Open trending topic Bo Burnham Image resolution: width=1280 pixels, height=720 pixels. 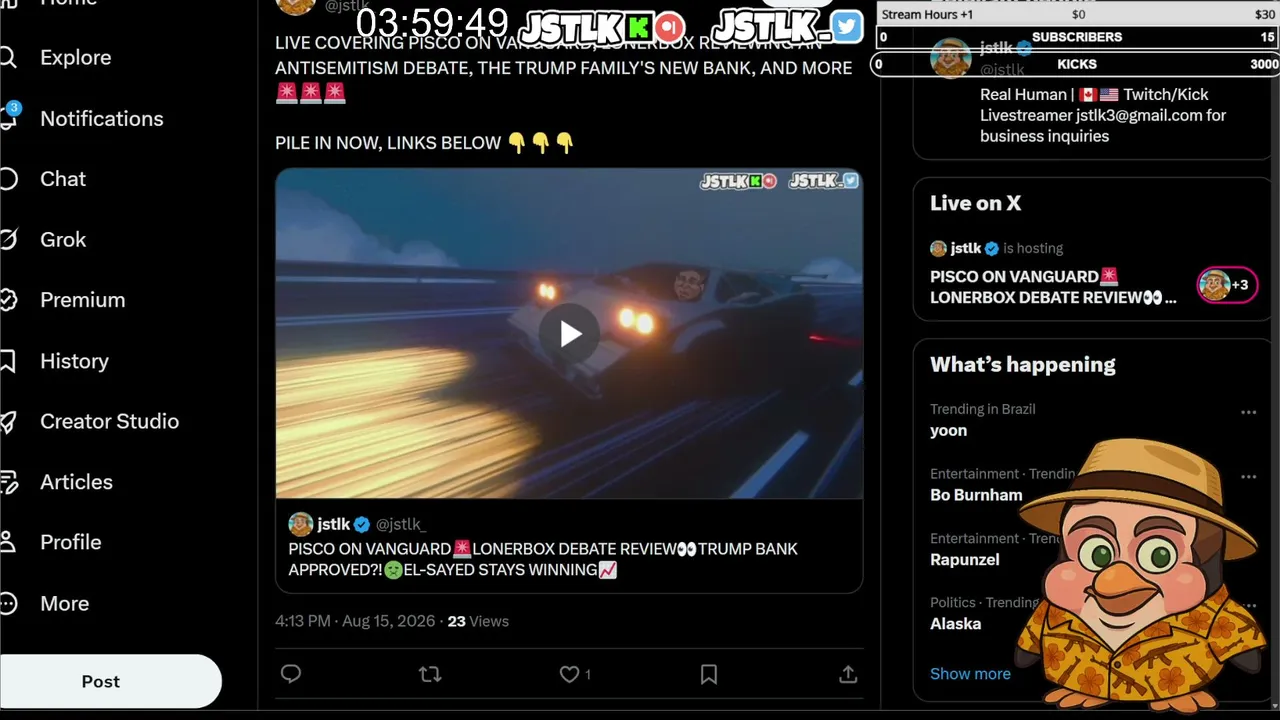976,495
